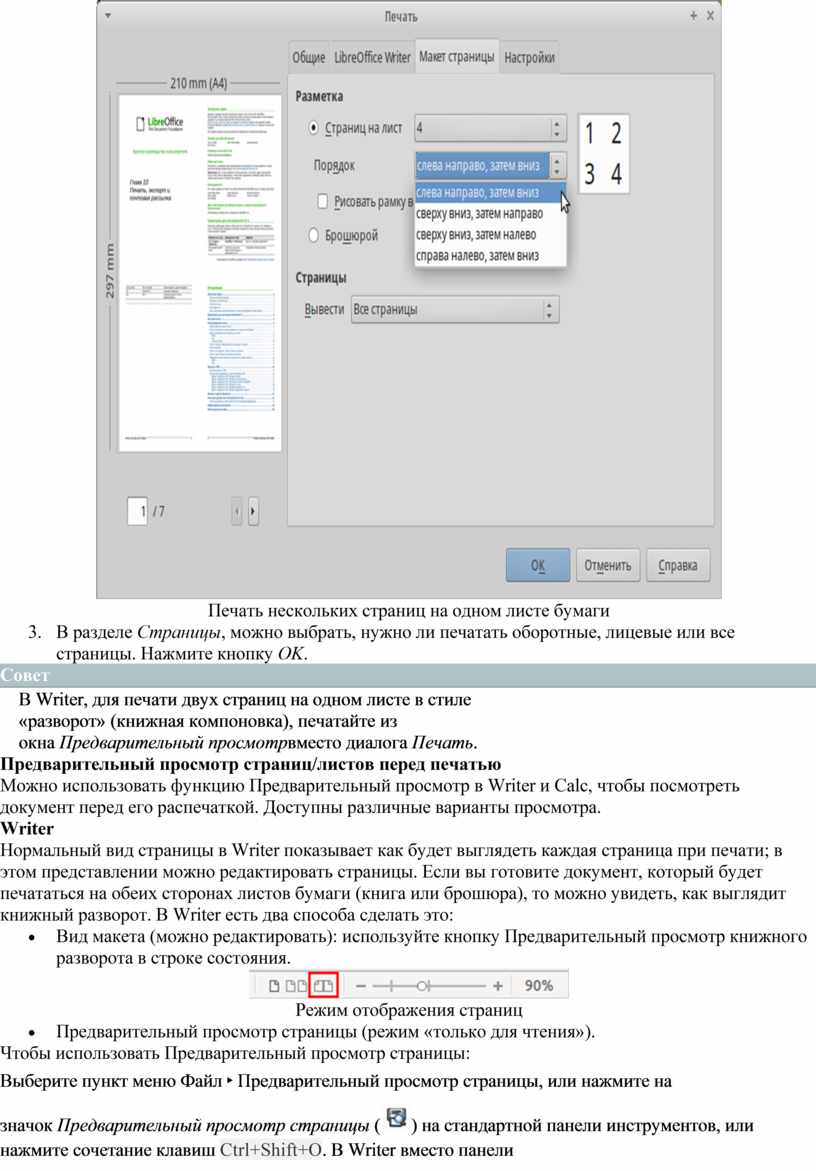The width and height of the screenshot is (816, 1171).
Task: Click the 'Совет' tip header
Action: point(25,675)
